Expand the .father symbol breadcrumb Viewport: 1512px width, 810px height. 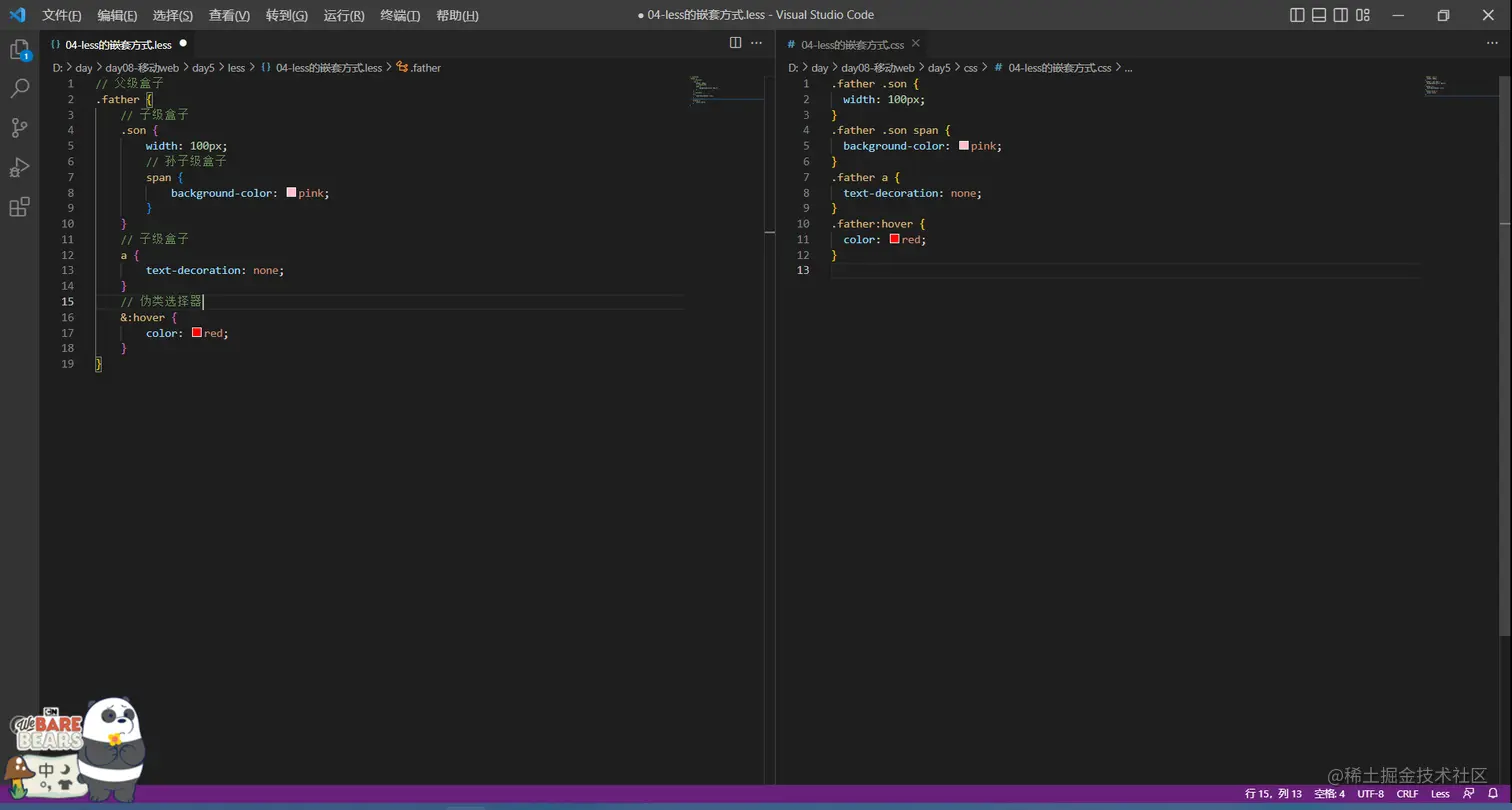point(425,68)
